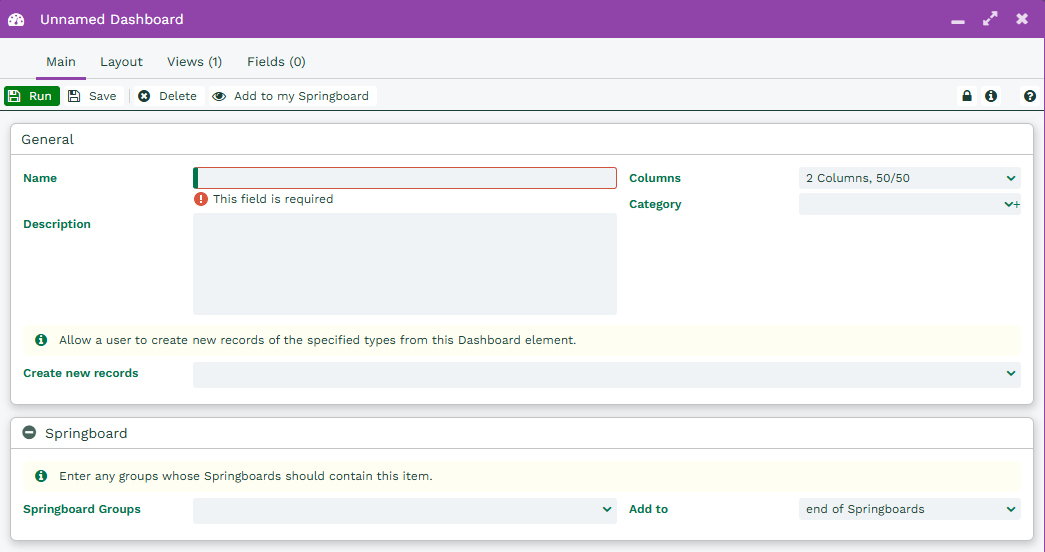Image resolution: width=1045 pixels, height=552 pixels.
Task: Click the dashboard gauge icon in title bar
Action: (x=16, y=19)
